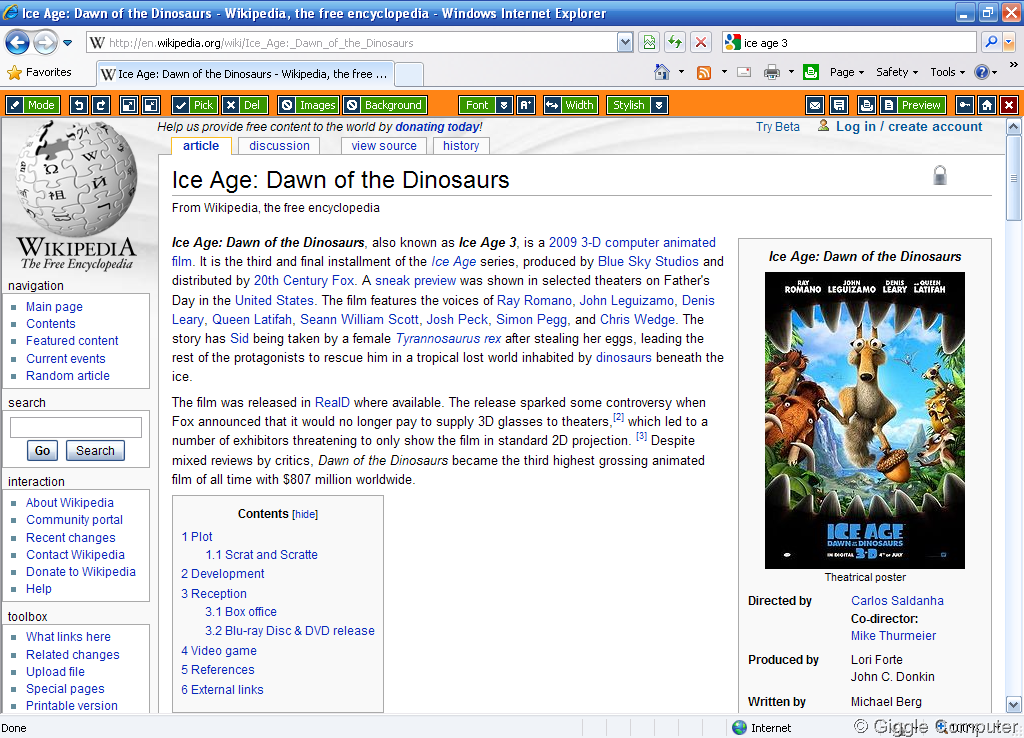The width and height of the screenshot is (1024, 738).
Task: Expand the command bar overflow chevron
Action: coord(1013,65)
